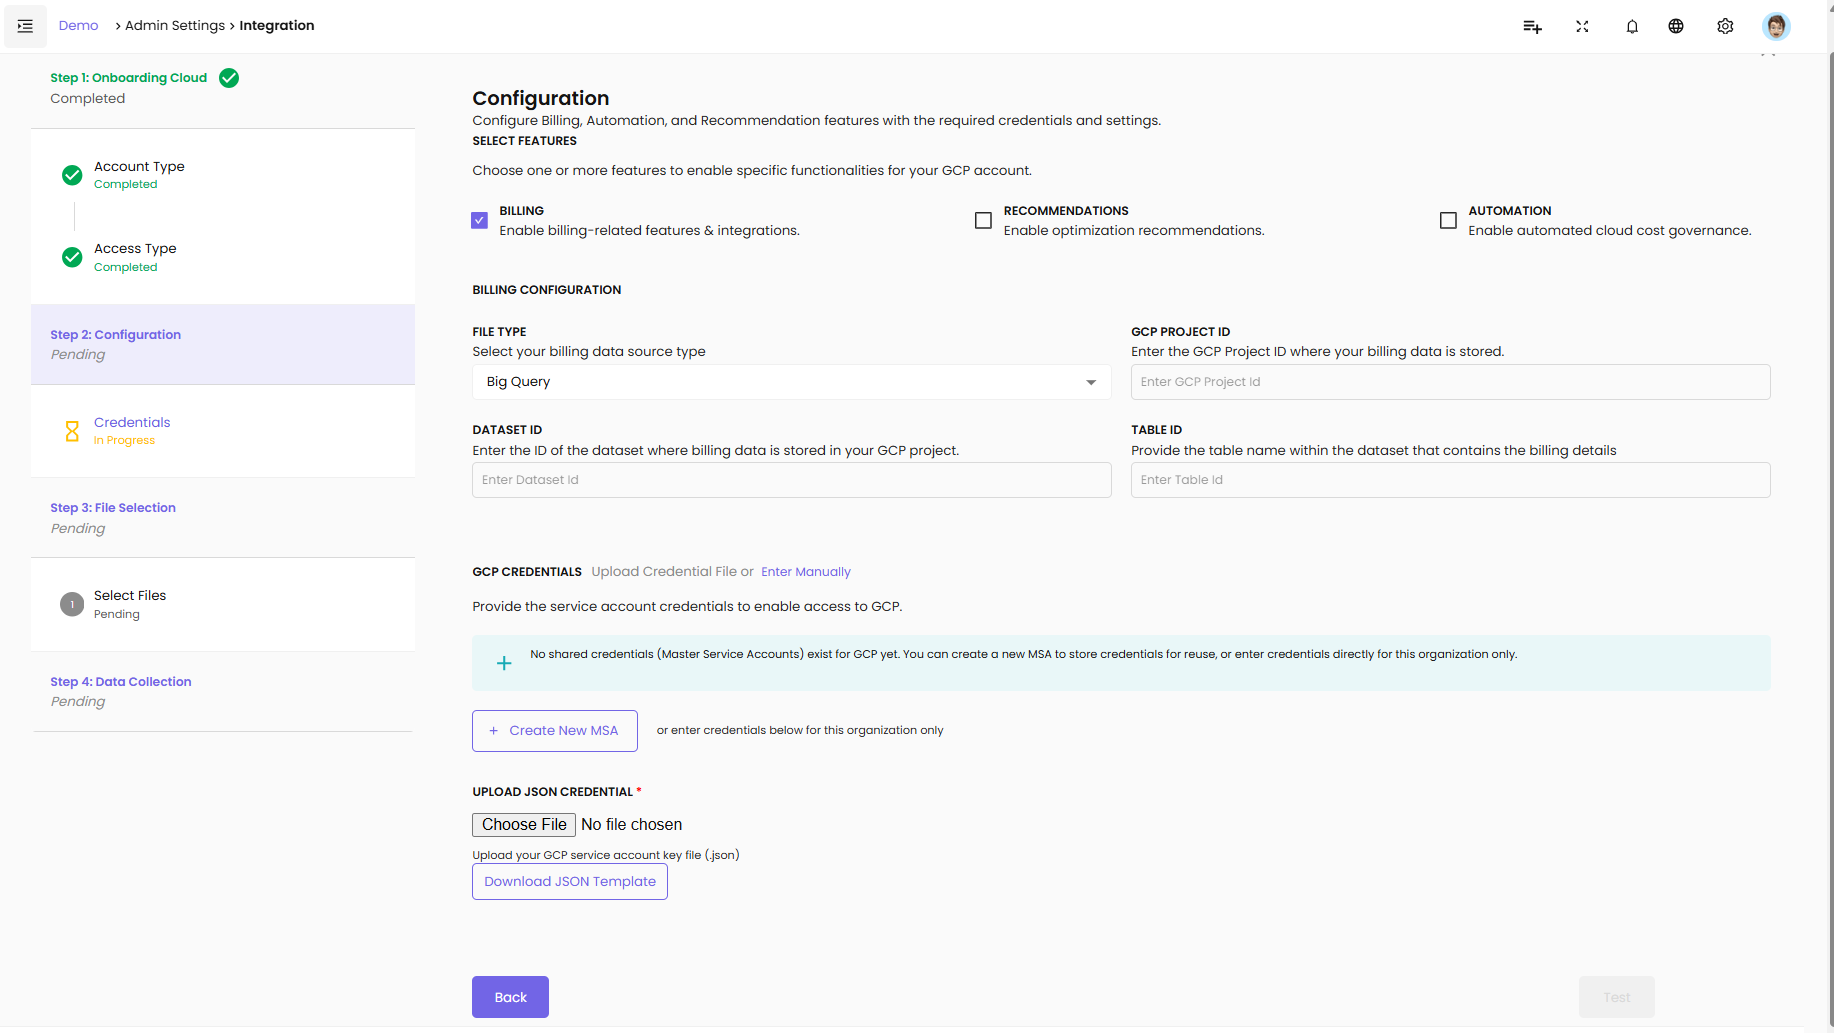Click the GCP Project ID input field
Screen dimensions: 1834x1033
coord(1450,382)
